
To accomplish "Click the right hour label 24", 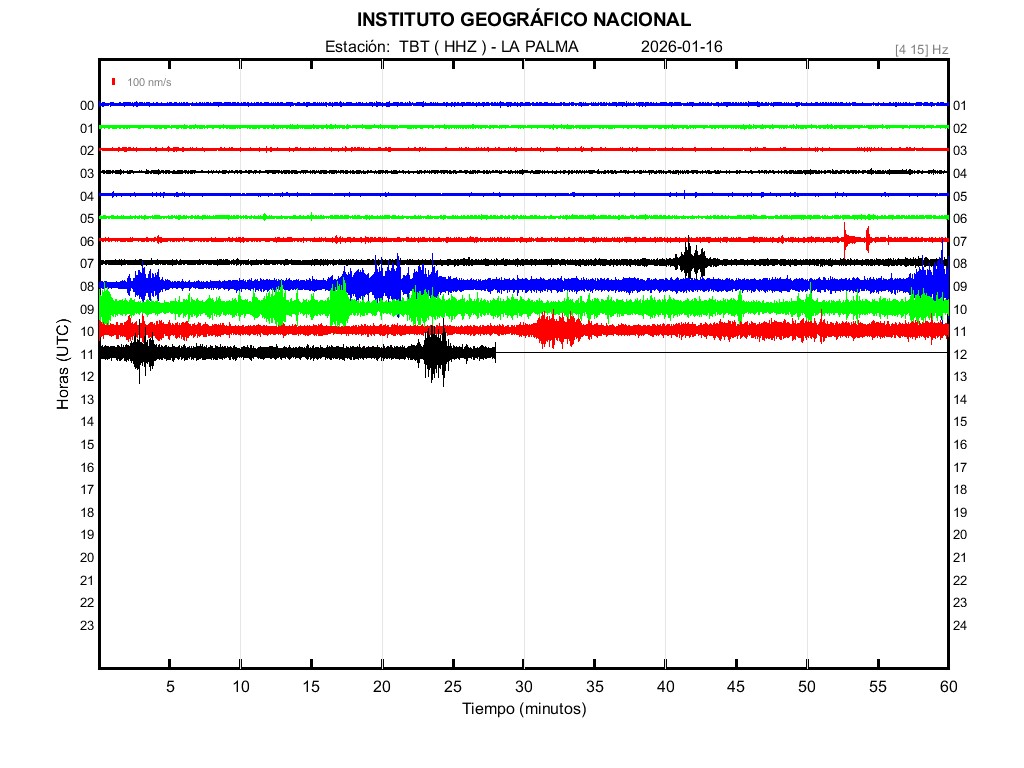I will click(960, 626).
